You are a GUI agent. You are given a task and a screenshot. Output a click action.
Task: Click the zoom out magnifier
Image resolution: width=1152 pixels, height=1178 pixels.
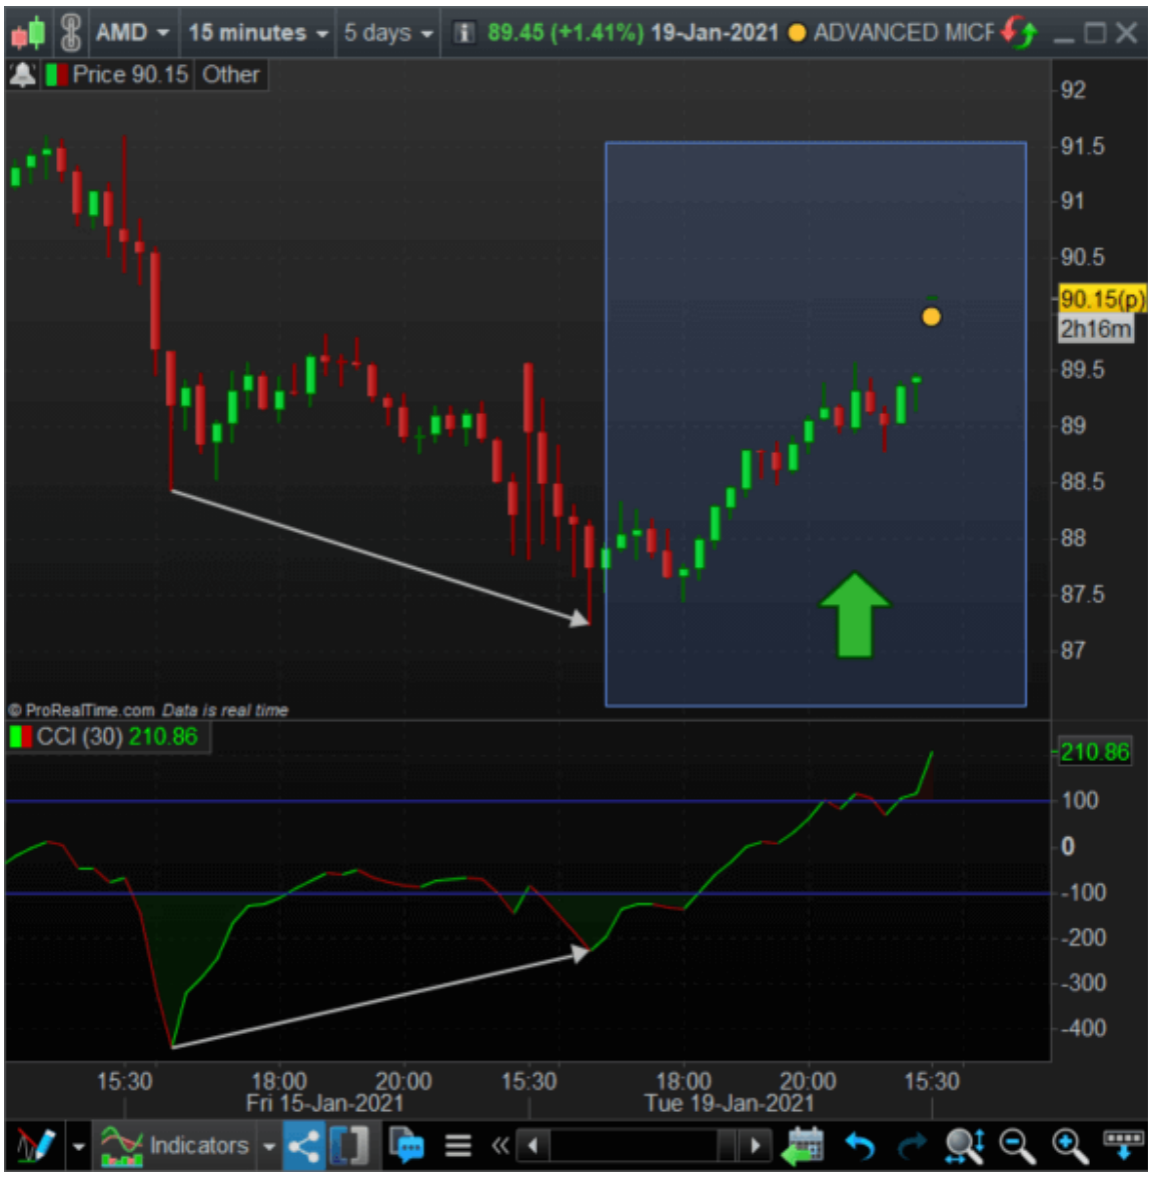pyautogui.click(x=1017, y=1145)
